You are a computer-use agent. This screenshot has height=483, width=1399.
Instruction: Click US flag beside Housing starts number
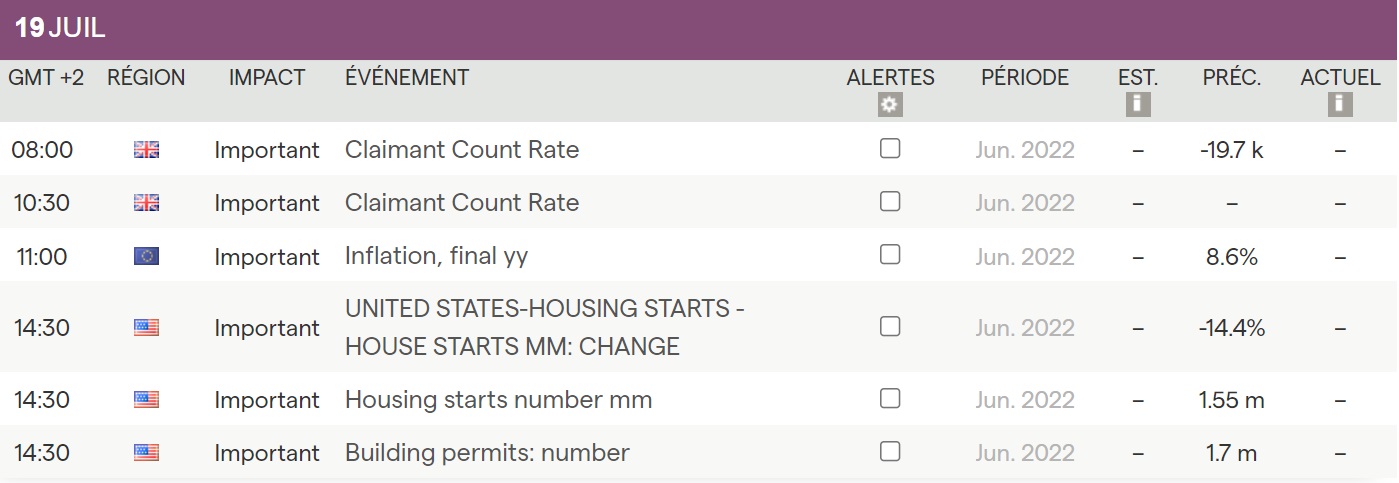click(x=146, y=400)
